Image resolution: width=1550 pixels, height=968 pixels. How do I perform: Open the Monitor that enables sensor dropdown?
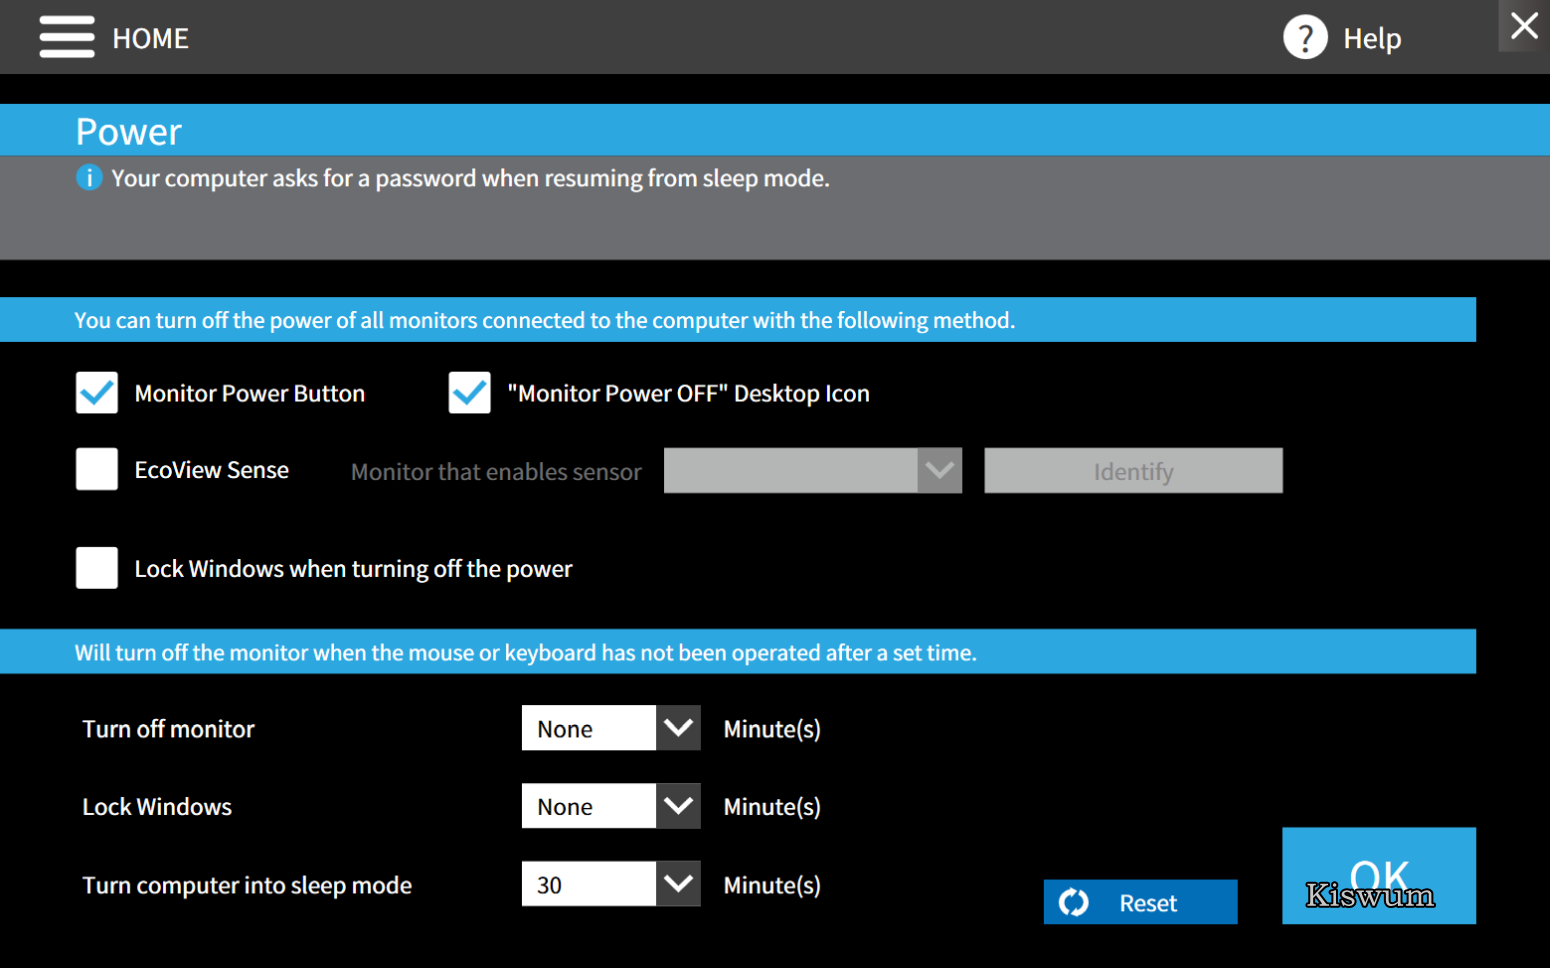[812, 470]
